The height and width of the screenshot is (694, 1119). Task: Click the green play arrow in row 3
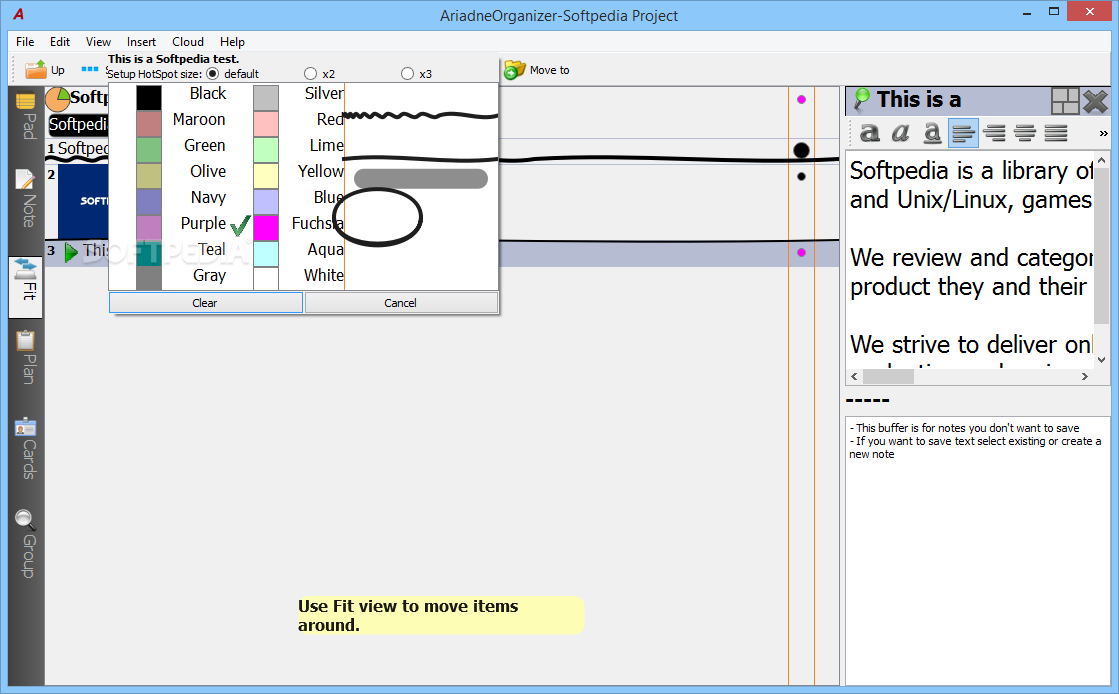[x=71, y=252]
